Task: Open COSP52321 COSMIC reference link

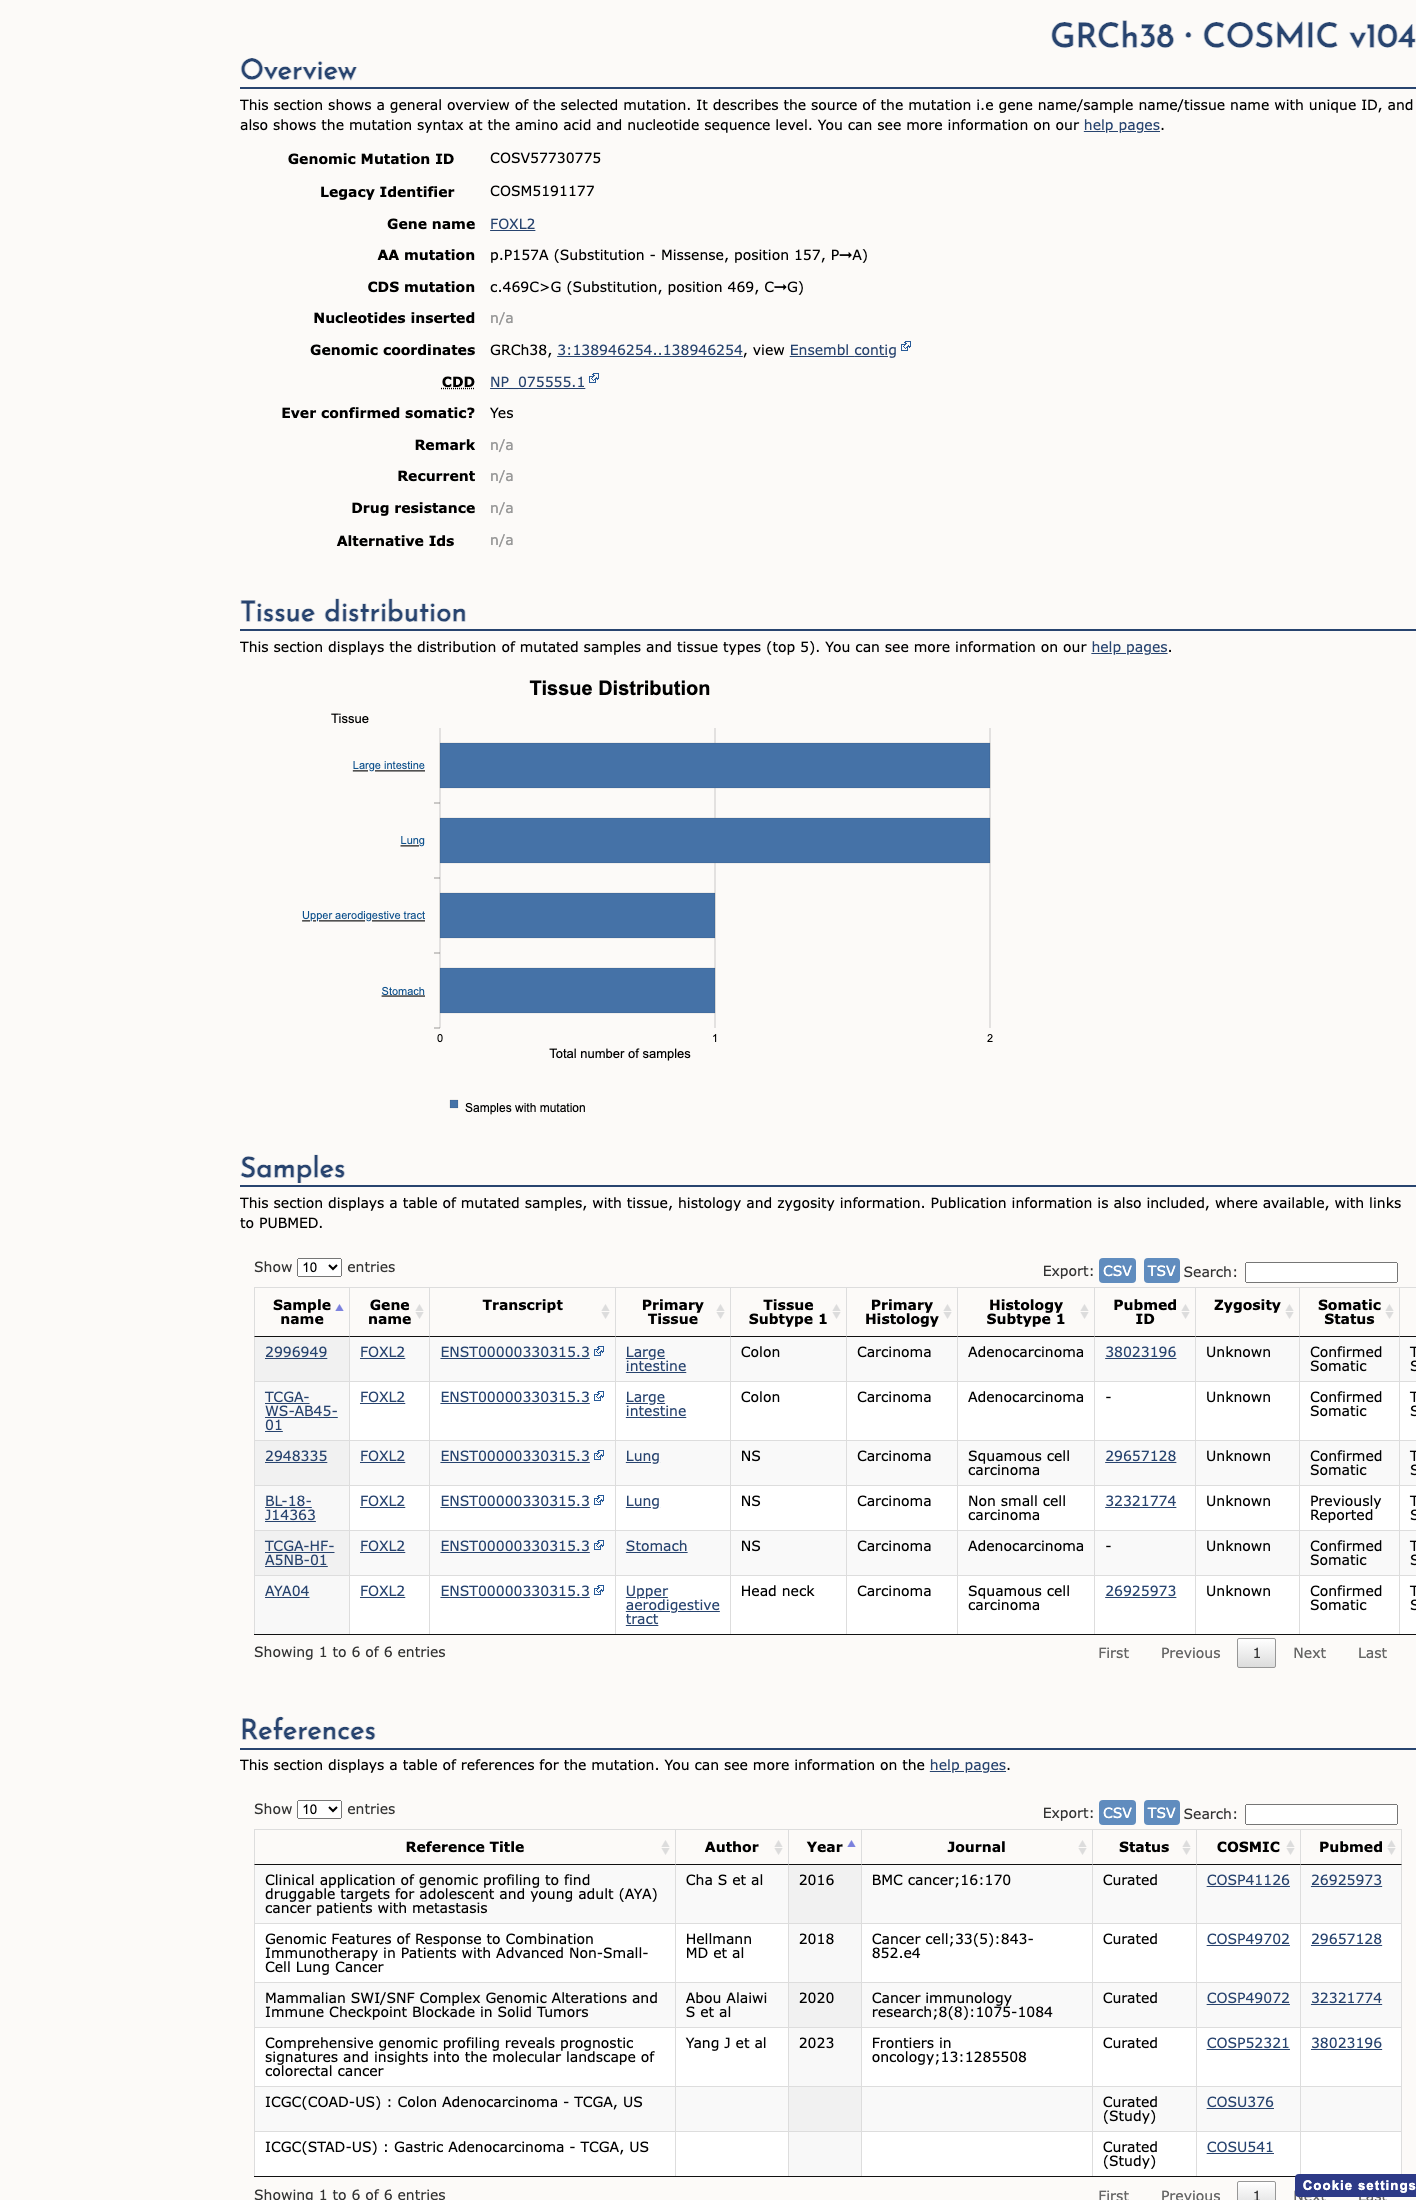Action: click(x=1248, y=2043)
